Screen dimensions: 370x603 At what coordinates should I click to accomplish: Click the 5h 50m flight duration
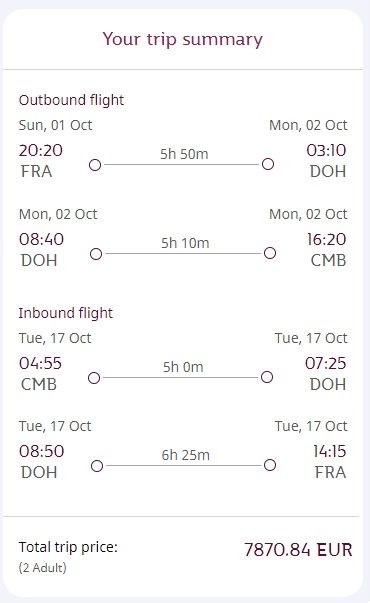pyautogui.click(x=184, y=154)
